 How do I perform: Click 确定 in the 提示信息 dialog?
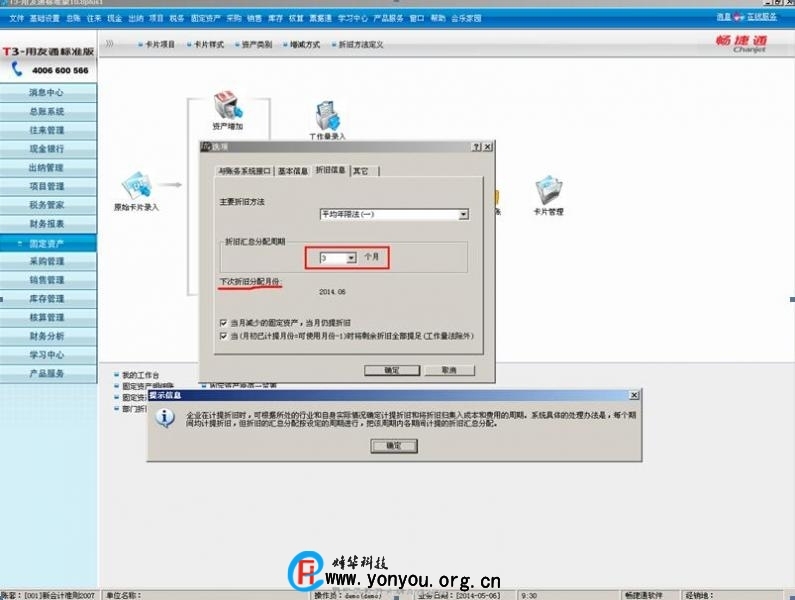tap(394, 446)
